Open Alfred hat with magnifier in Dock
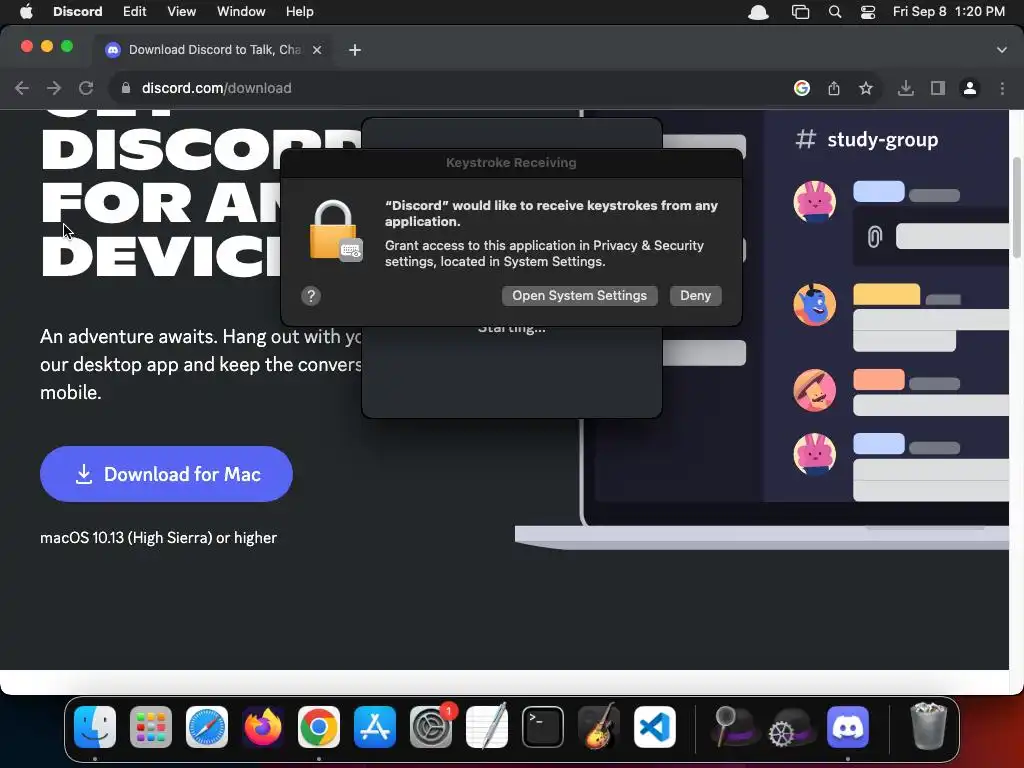Viewport: 1024px width, 768px height. 735,727
